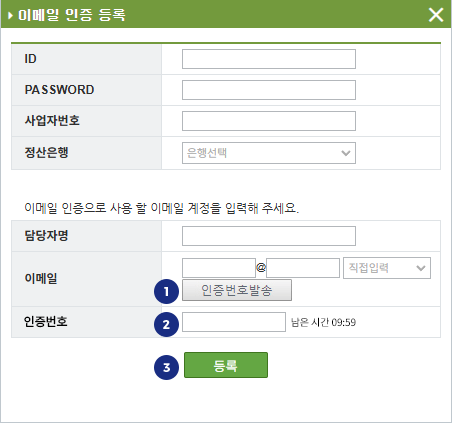
Task: Click the 사업자번호 input field
Action: point(269,121)
